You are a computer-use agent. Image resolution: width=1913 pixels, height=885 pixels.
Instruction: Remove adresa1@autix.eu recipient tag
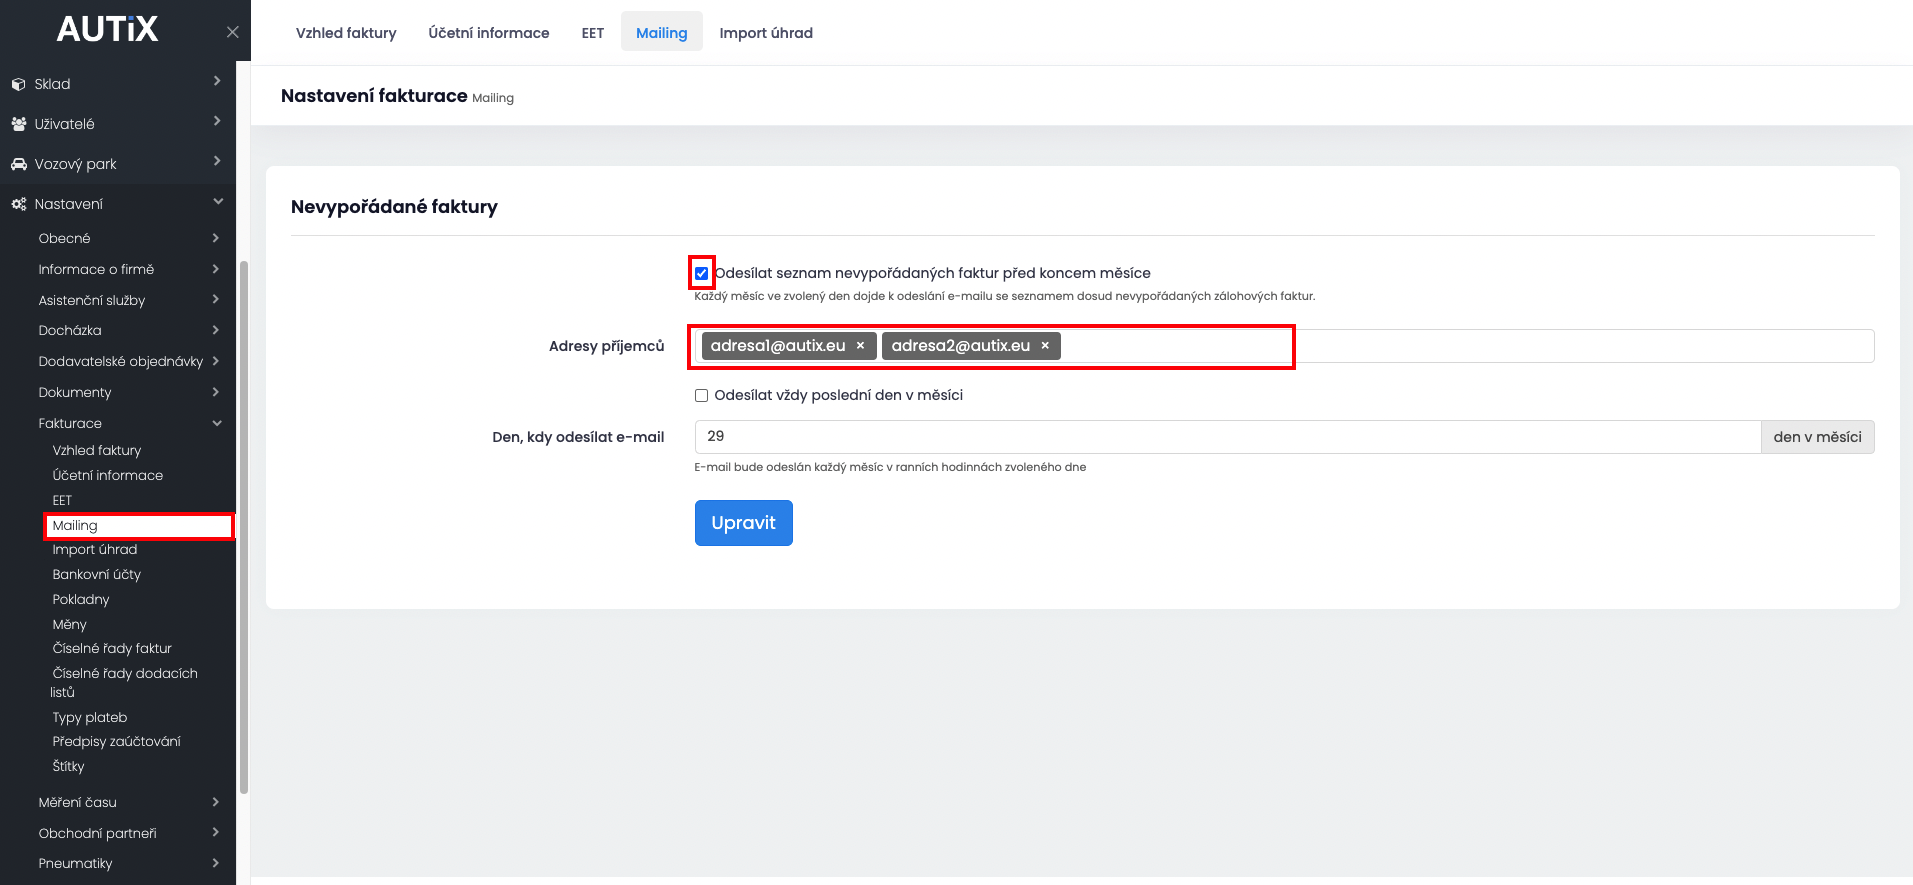860,346
